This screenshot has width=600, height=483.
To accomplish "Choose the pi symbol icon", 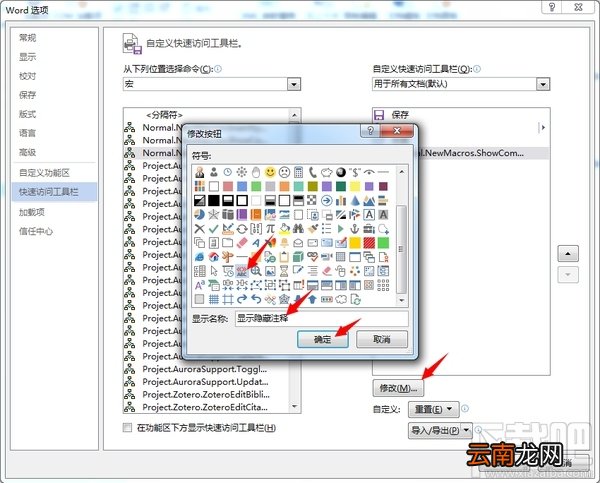I will pos(270,229).
